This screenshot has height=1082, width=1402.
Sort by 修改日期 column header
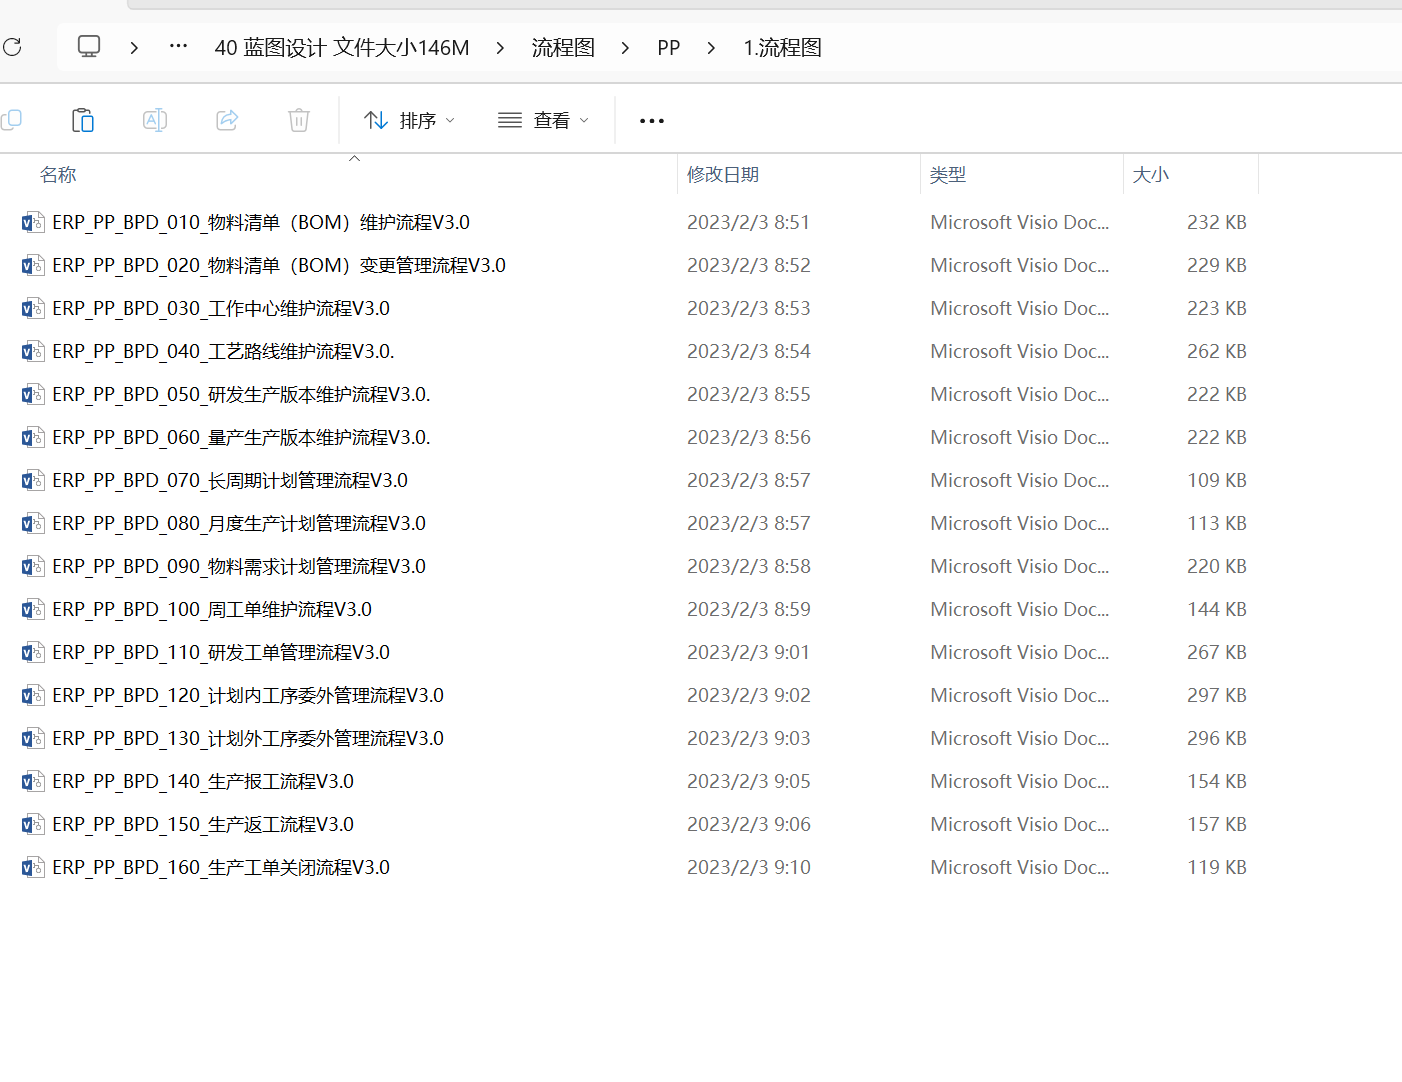[x=723, y=175]
